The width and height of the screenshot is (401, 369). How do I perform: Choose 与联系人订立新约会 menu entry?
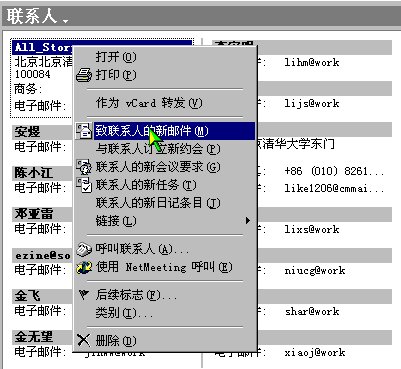click(x=165, y=149)
